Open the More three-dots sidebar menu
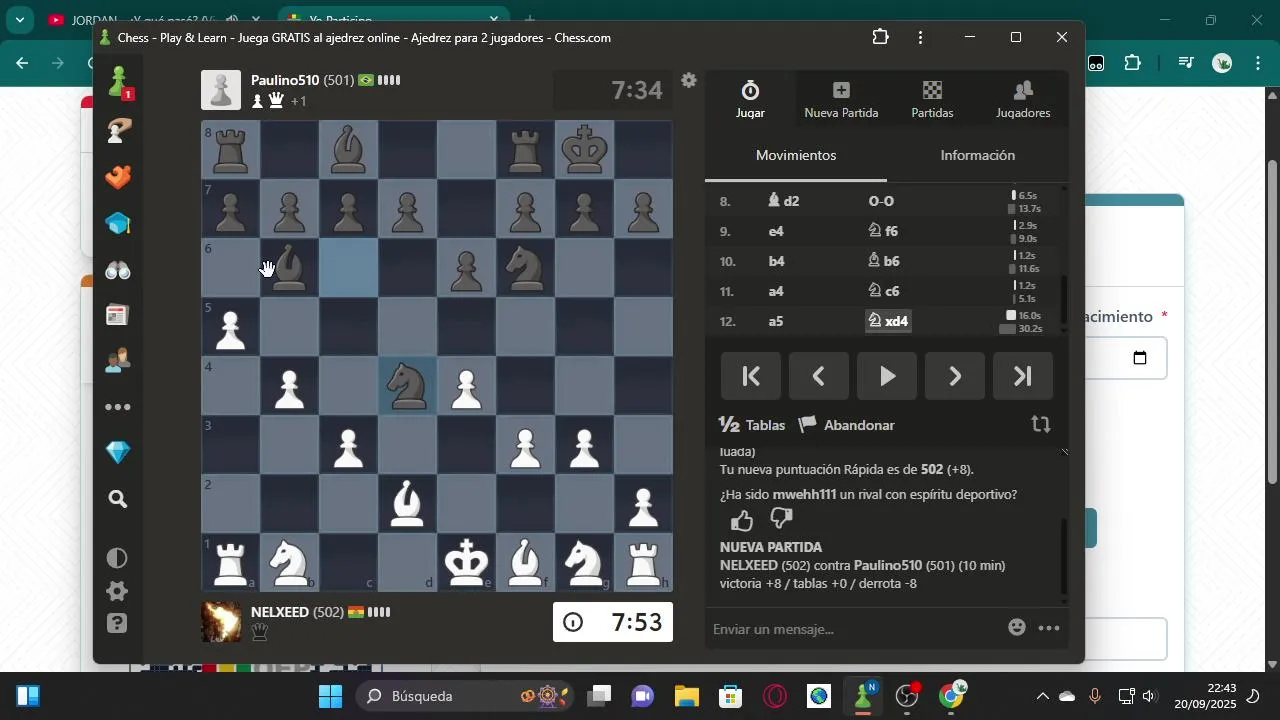This screenshot has width=1280, height=720. [x=118, y=407]
